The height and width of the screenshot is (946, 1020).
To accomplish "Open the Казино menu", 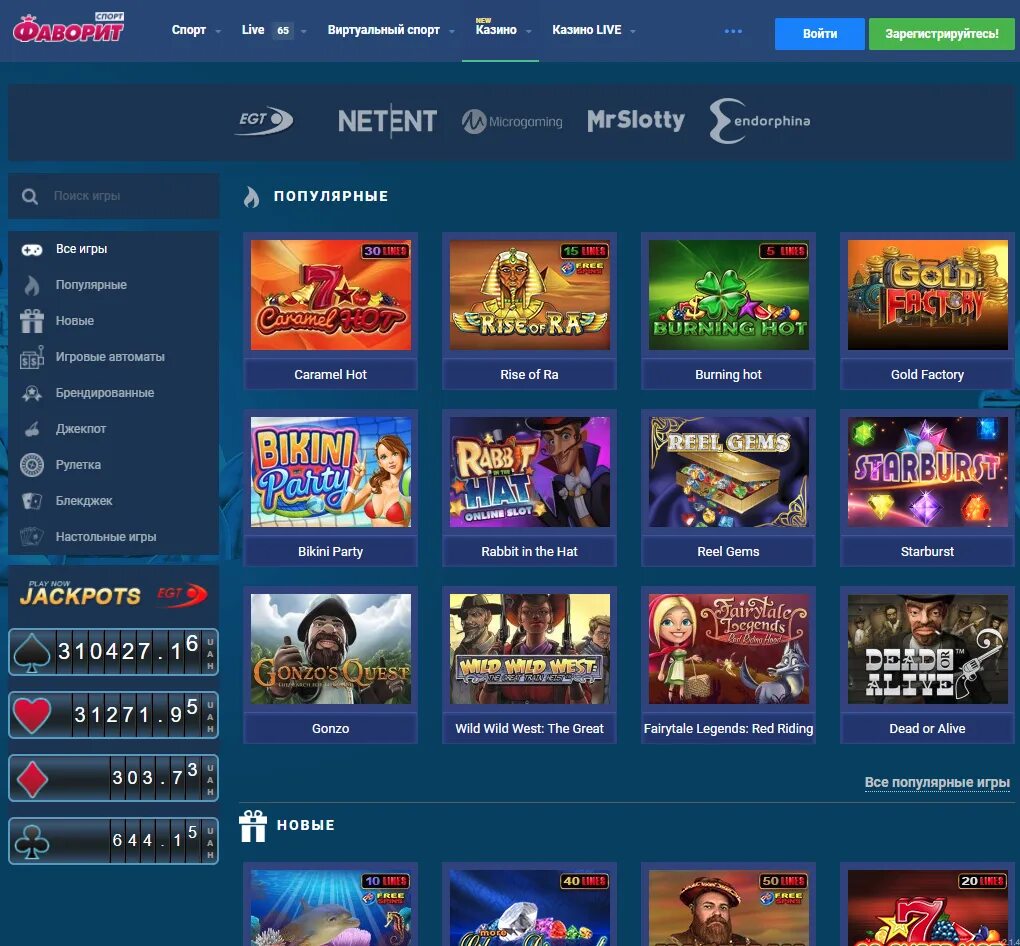I will coord(496,30).
